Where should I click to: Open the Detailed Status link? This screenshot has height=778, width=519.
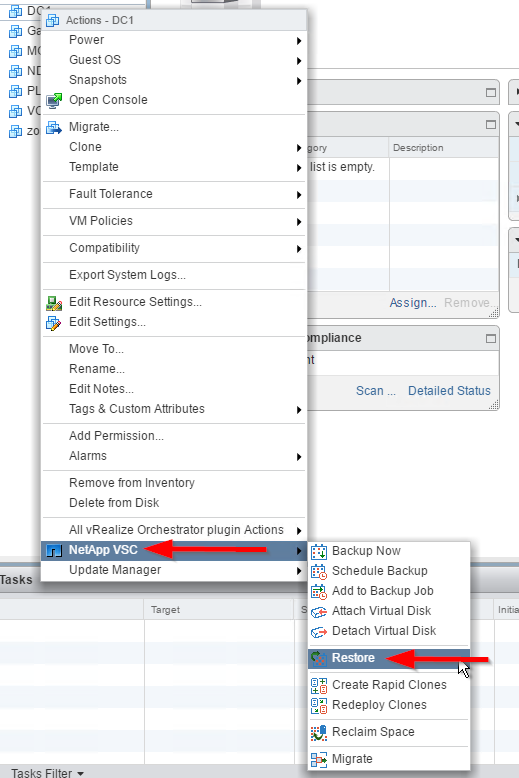click(x=449, y=391)
